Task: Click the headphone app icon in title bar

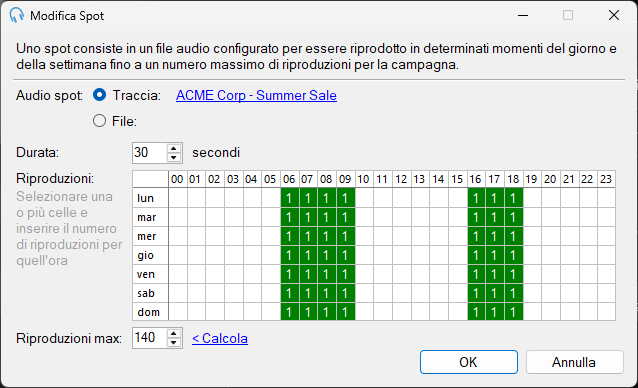Action: click(17, 15)
